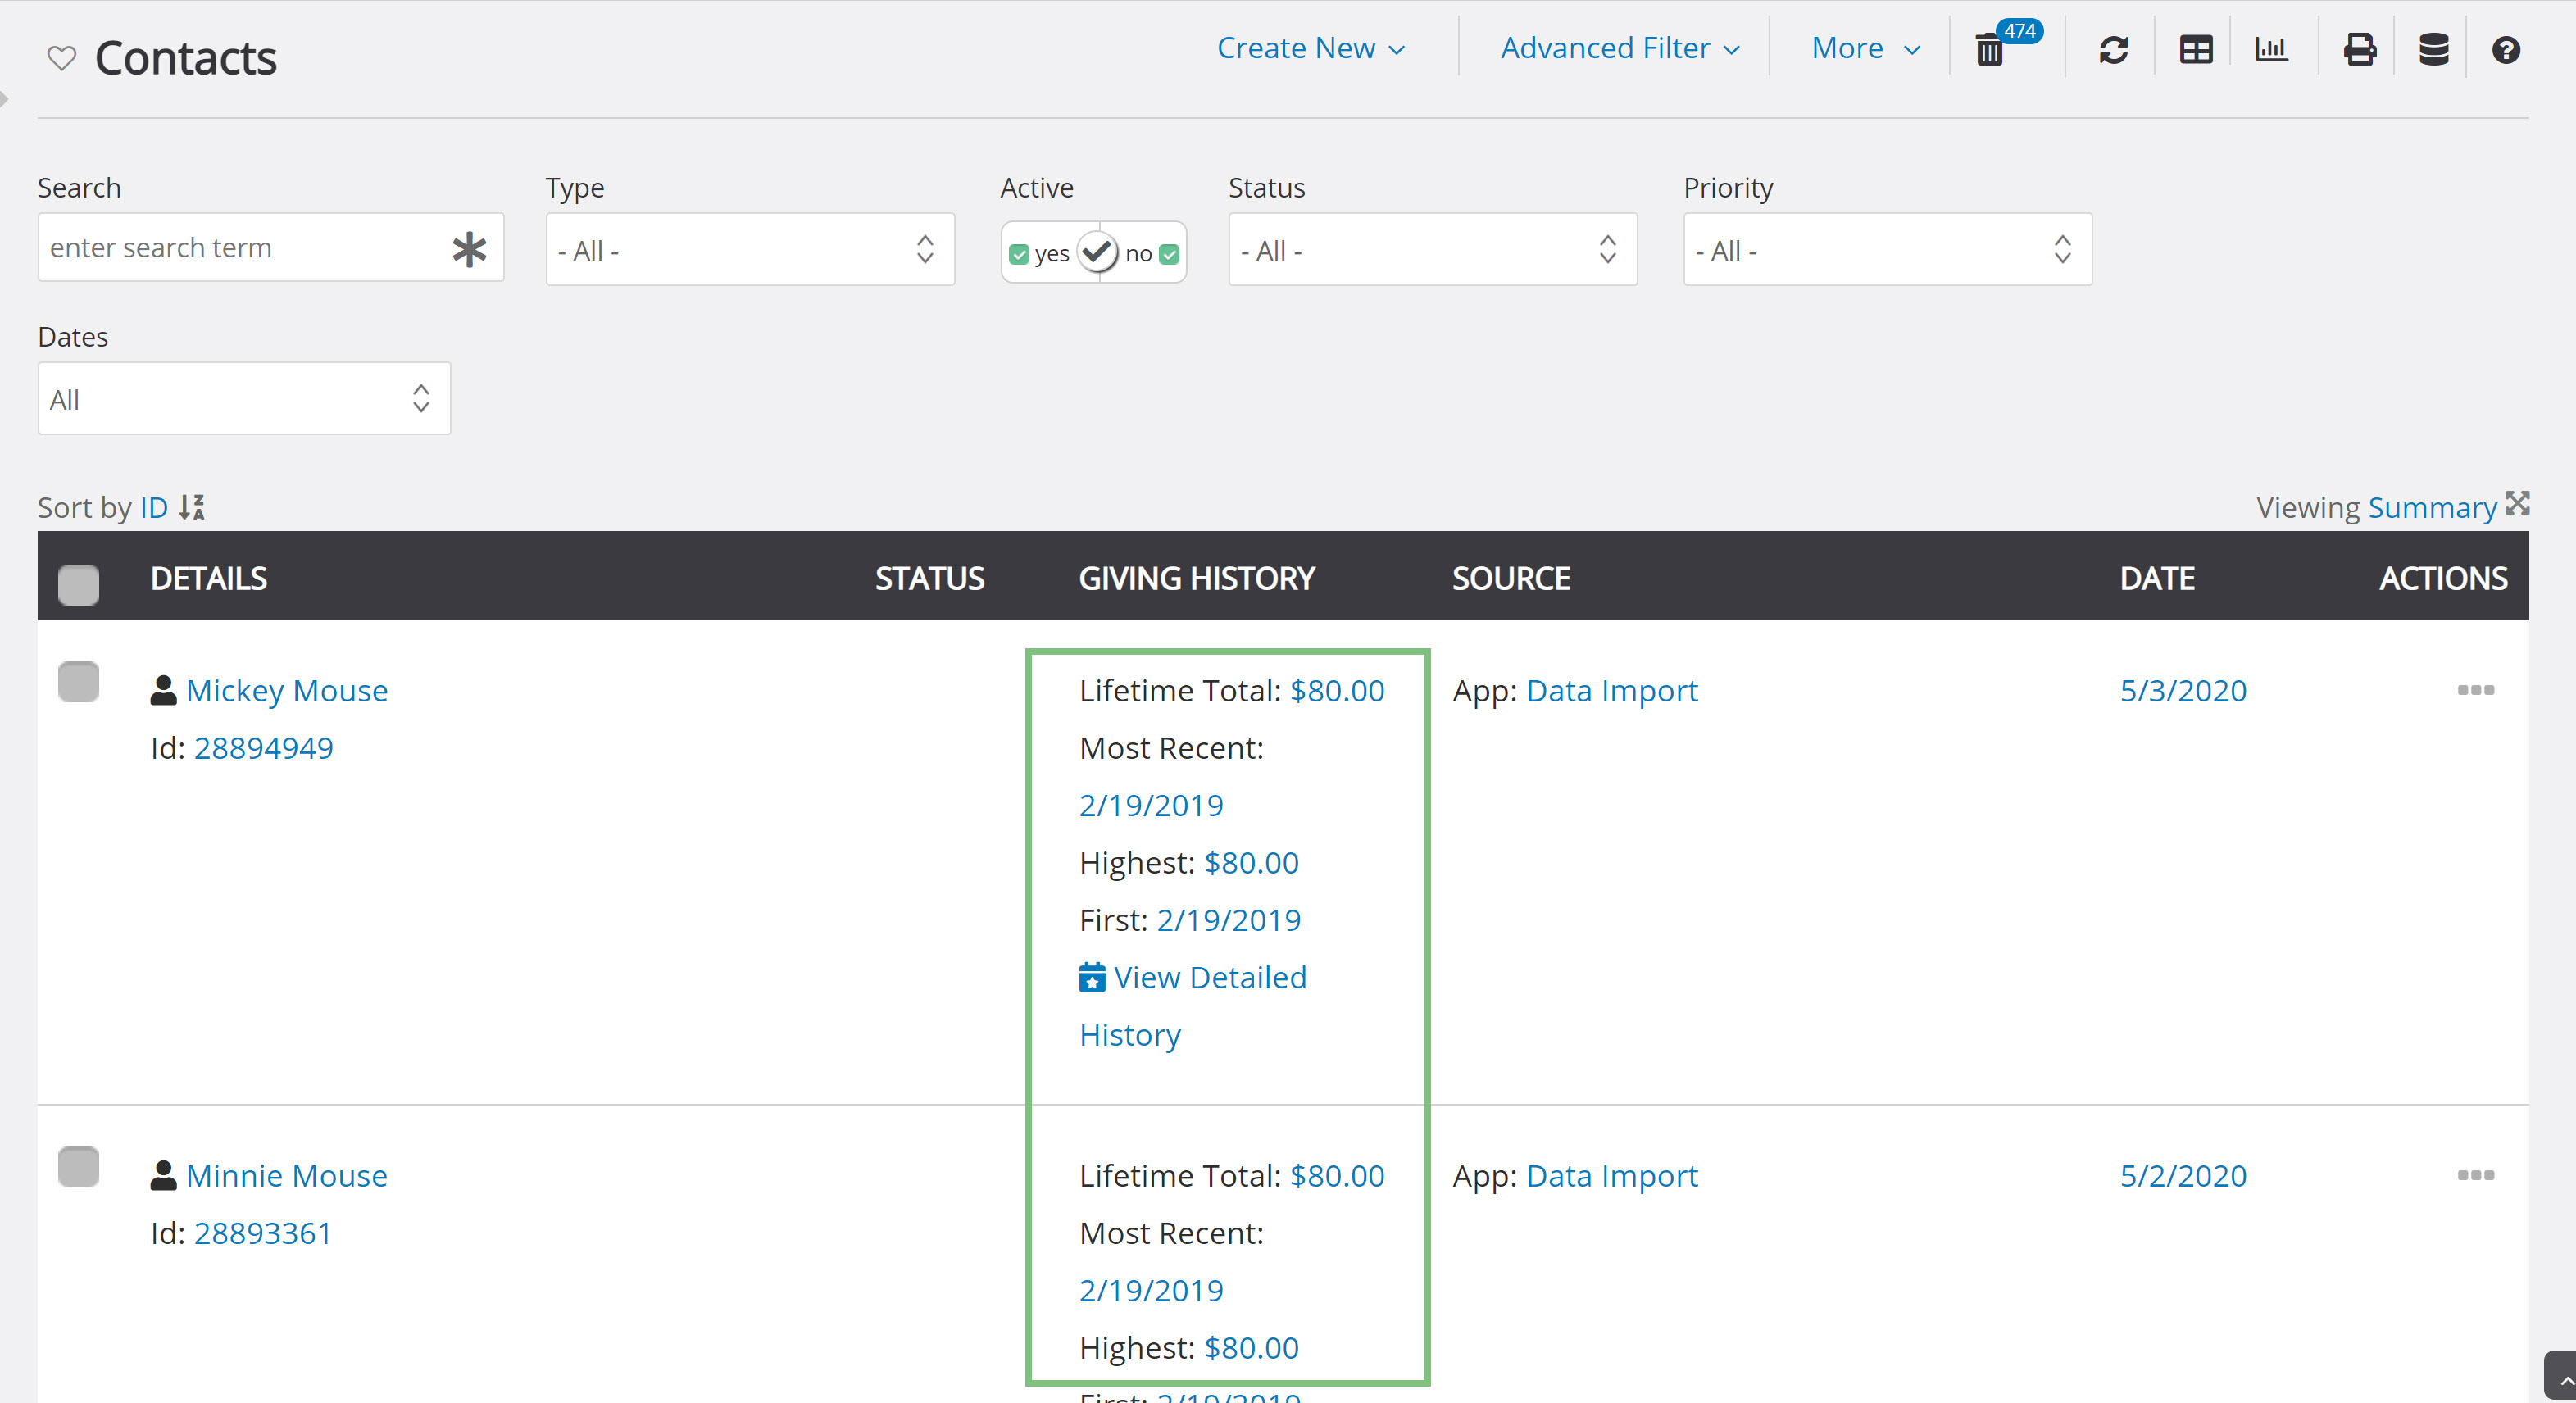
Task: Open the Dates filter dropdown
Action: tap(244, 398)
